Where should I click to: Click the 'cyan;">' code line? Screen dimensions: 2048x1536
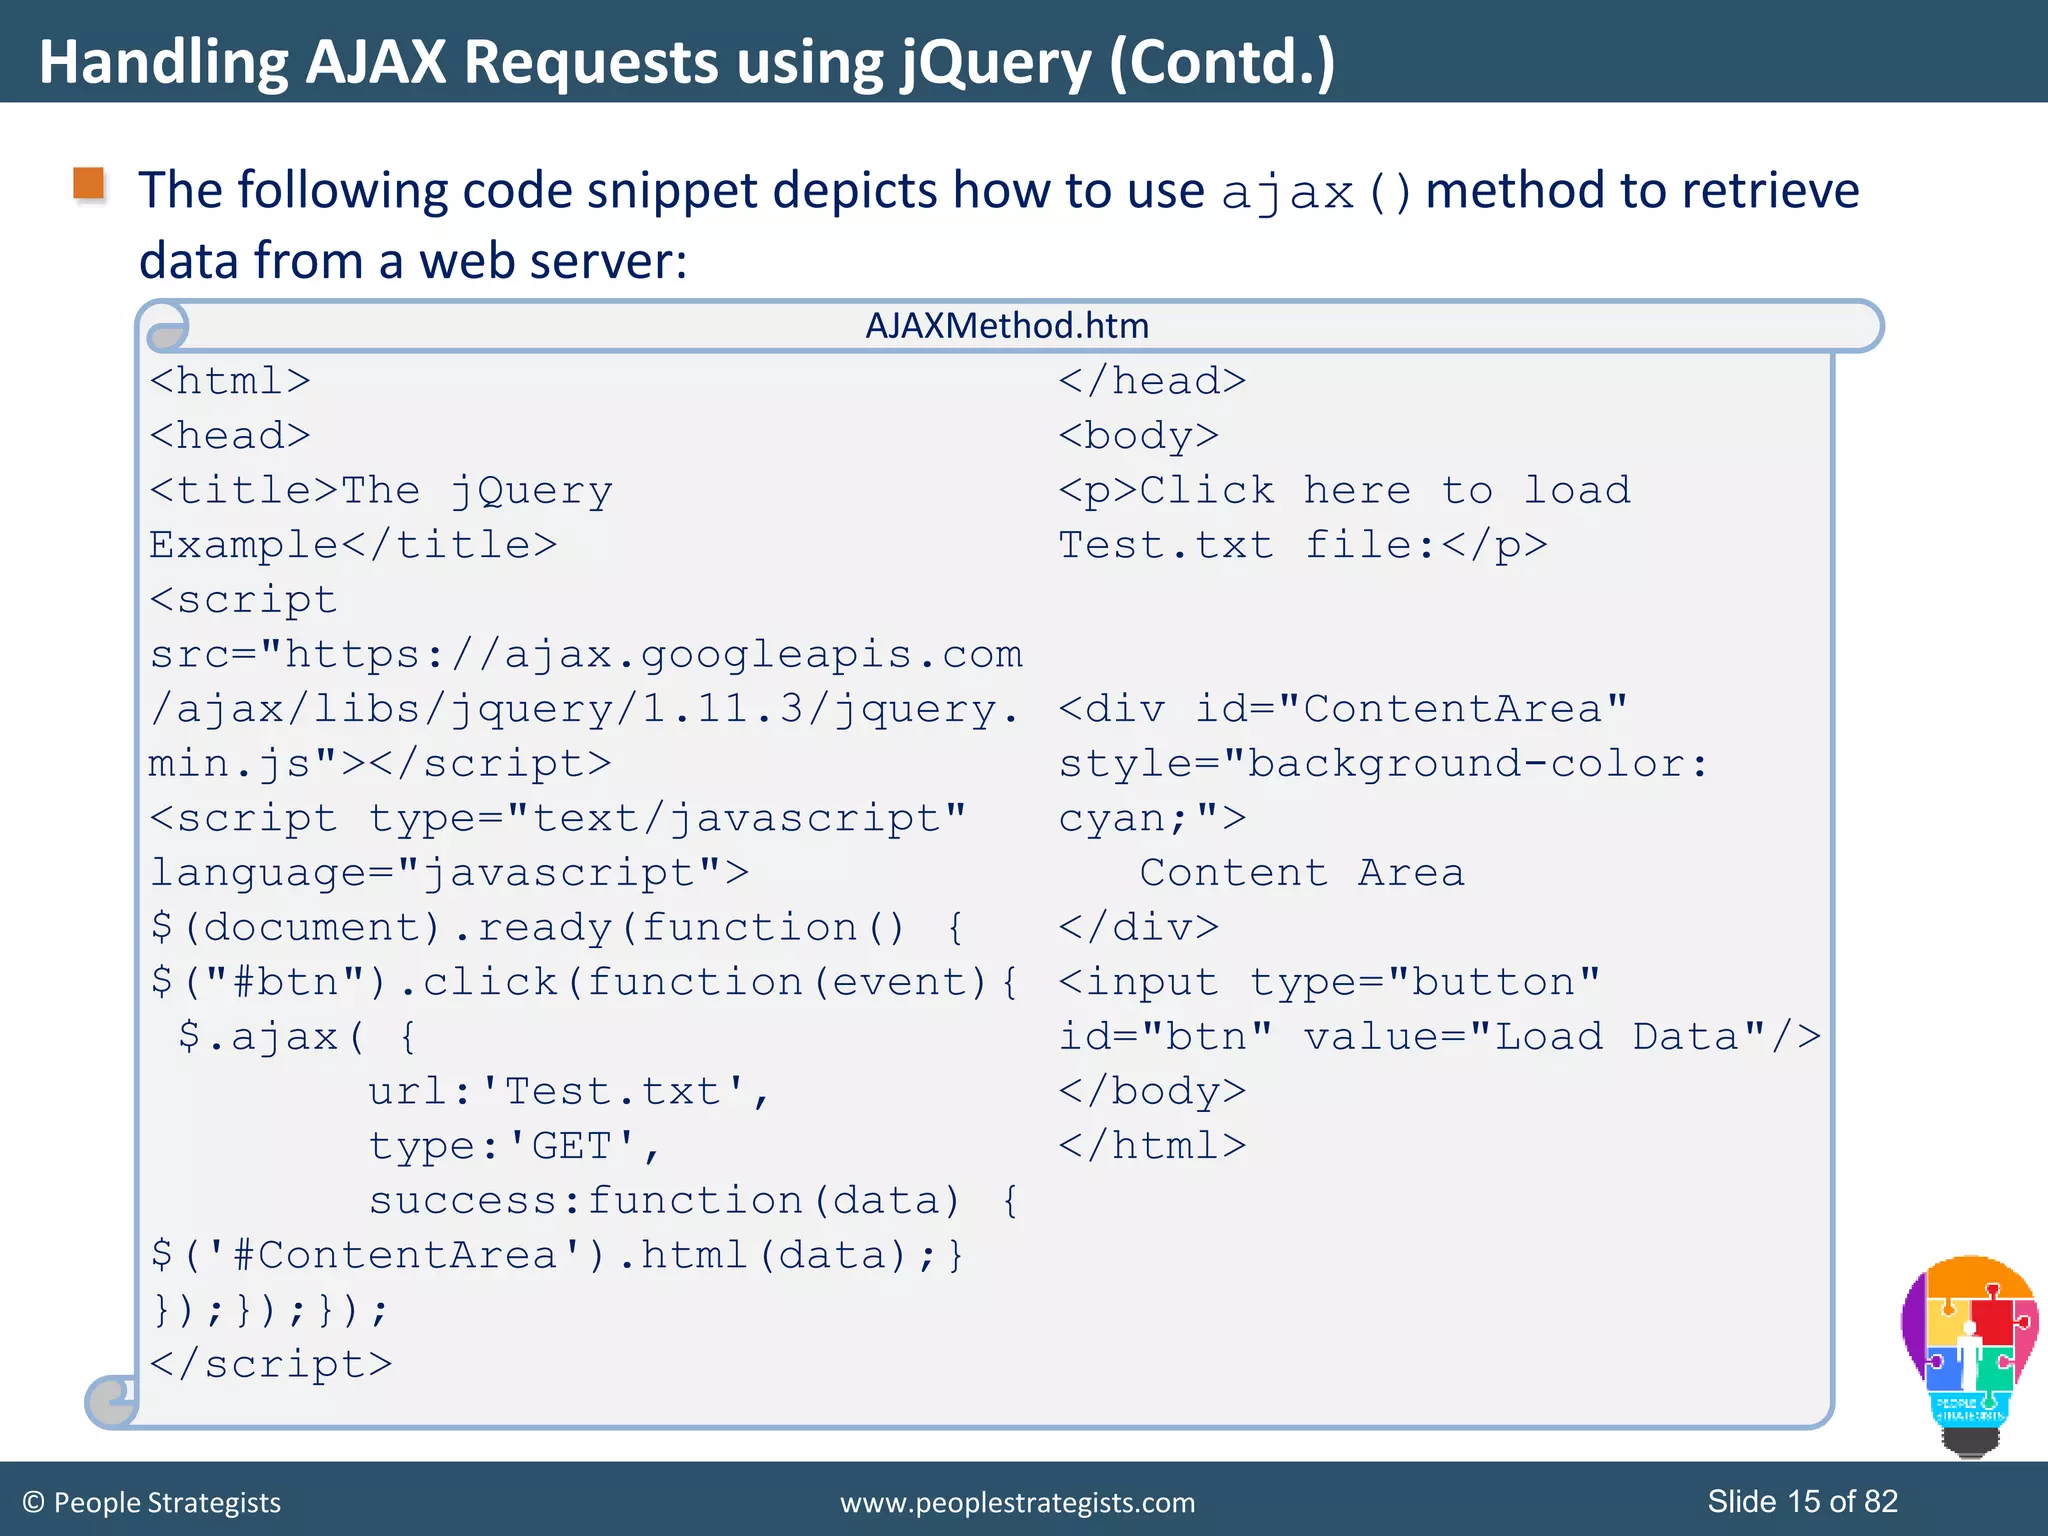(1152, 819)
